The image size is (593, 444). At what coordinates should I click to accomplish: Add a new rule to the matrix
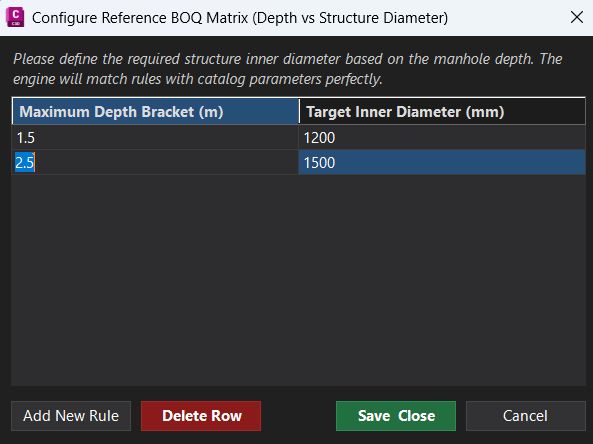(71, 416)
